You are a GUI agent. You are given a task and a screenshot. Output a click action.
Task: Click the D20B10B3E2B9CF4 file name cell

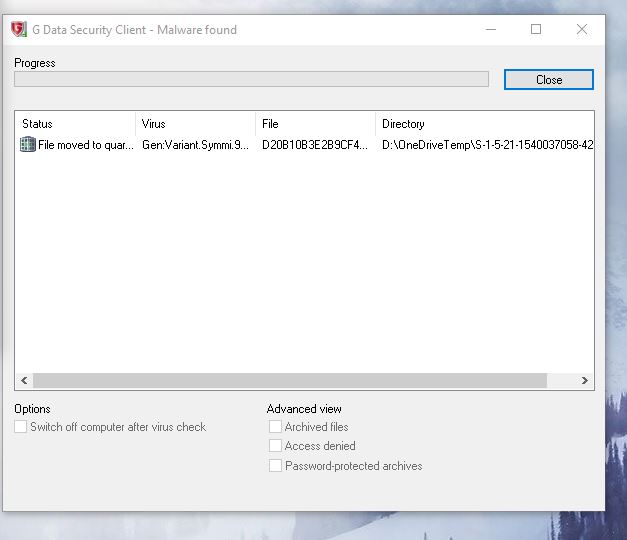[315, 145]
